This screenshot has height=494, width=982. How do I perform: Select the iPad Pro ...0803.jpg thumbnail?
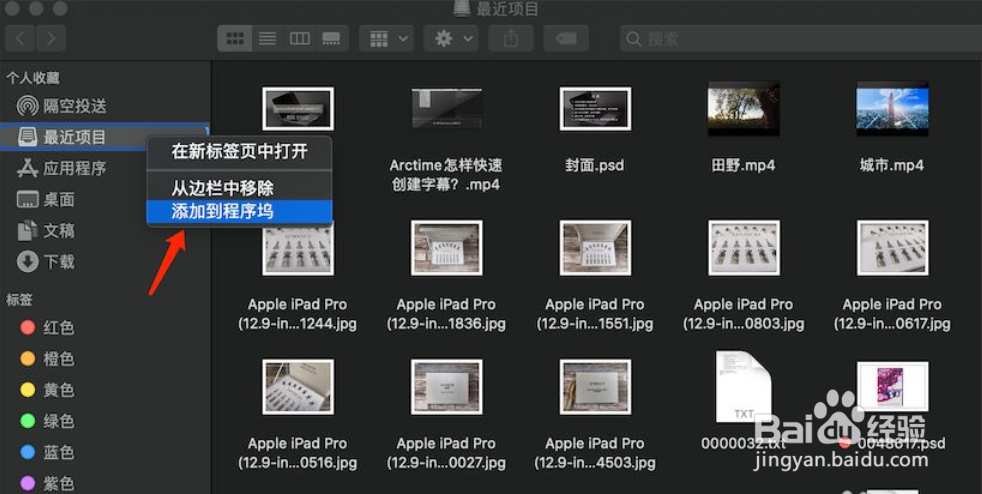(743, 248)
